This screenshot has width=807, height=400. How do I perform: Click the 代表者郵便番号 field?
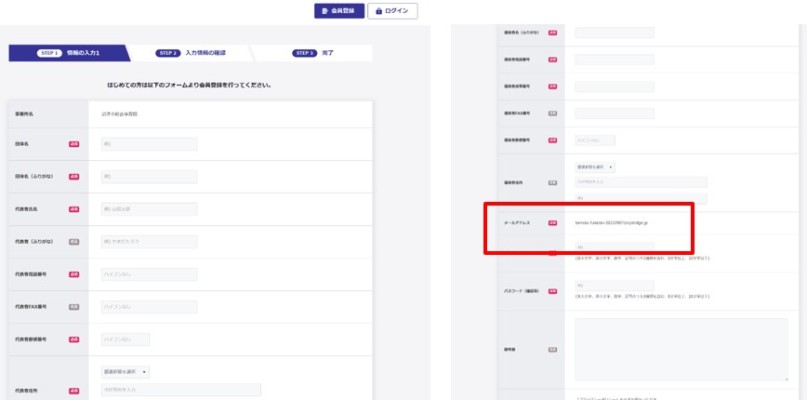[x=124, y=339]
